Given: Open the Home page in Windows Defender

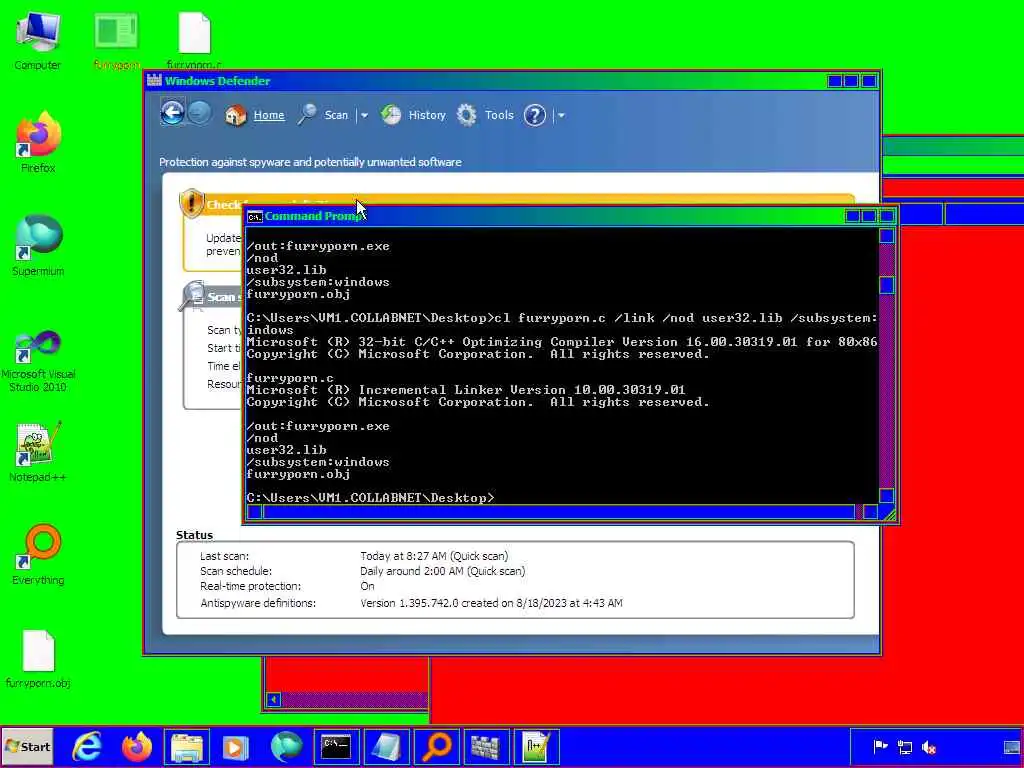Looking at the screenshot, I should point(268,115).
